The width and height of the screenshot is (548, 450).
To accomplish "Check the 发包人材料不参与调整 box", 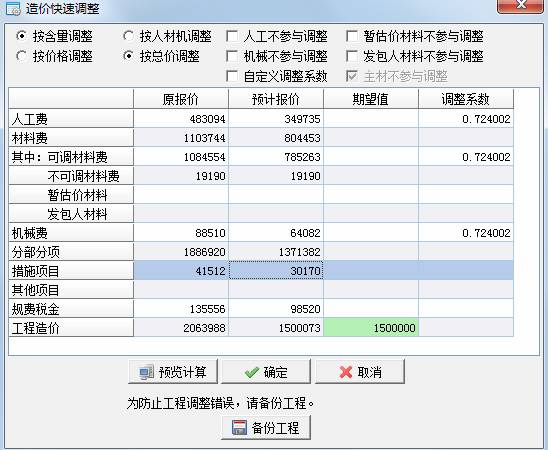I will click(x=352, y=56).
